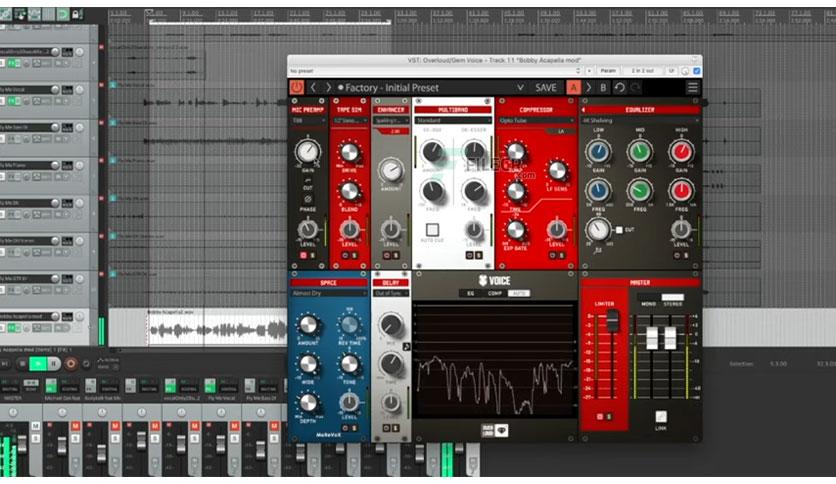836x484 pixels.
Task: Click the Equalizer collapse arrow icon
Action: click(x=584, y=110)
